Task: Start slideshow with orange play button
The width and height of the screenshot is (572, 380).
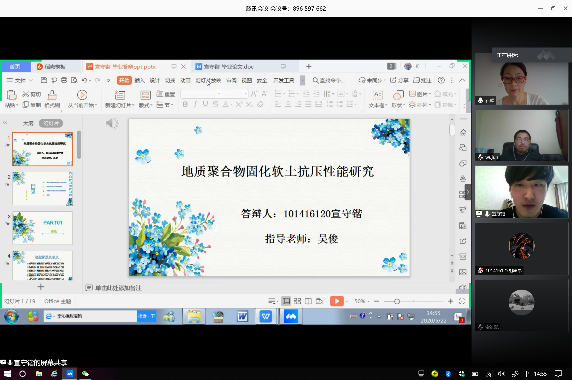Action: [x=337, y=301]
